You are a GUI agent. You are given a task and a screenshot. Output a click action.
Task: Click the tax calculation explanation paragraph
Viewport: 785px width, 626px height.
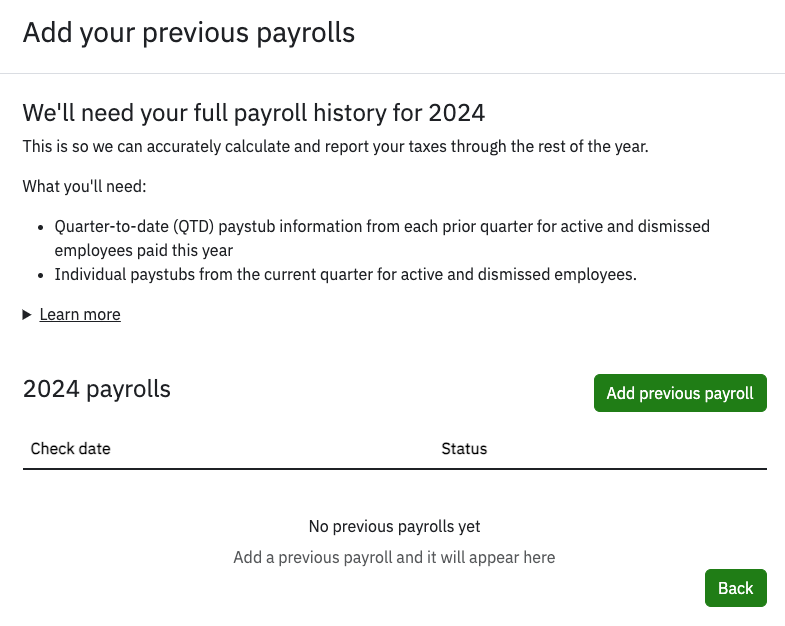tap(336, 146)
